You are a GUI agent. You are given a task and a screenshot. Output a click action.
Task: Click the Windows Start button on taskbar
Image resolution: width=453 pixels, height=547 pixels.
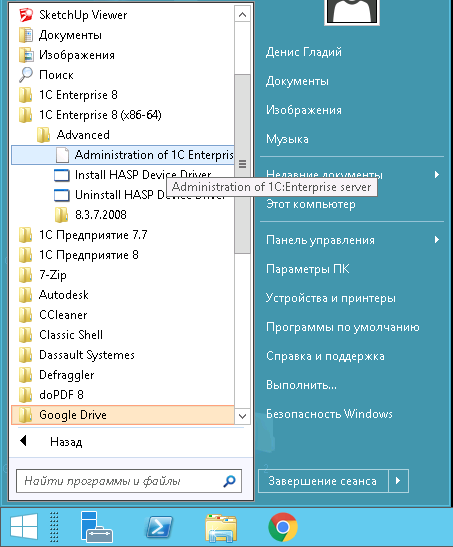pyautogui.click(x=24, y=526)
